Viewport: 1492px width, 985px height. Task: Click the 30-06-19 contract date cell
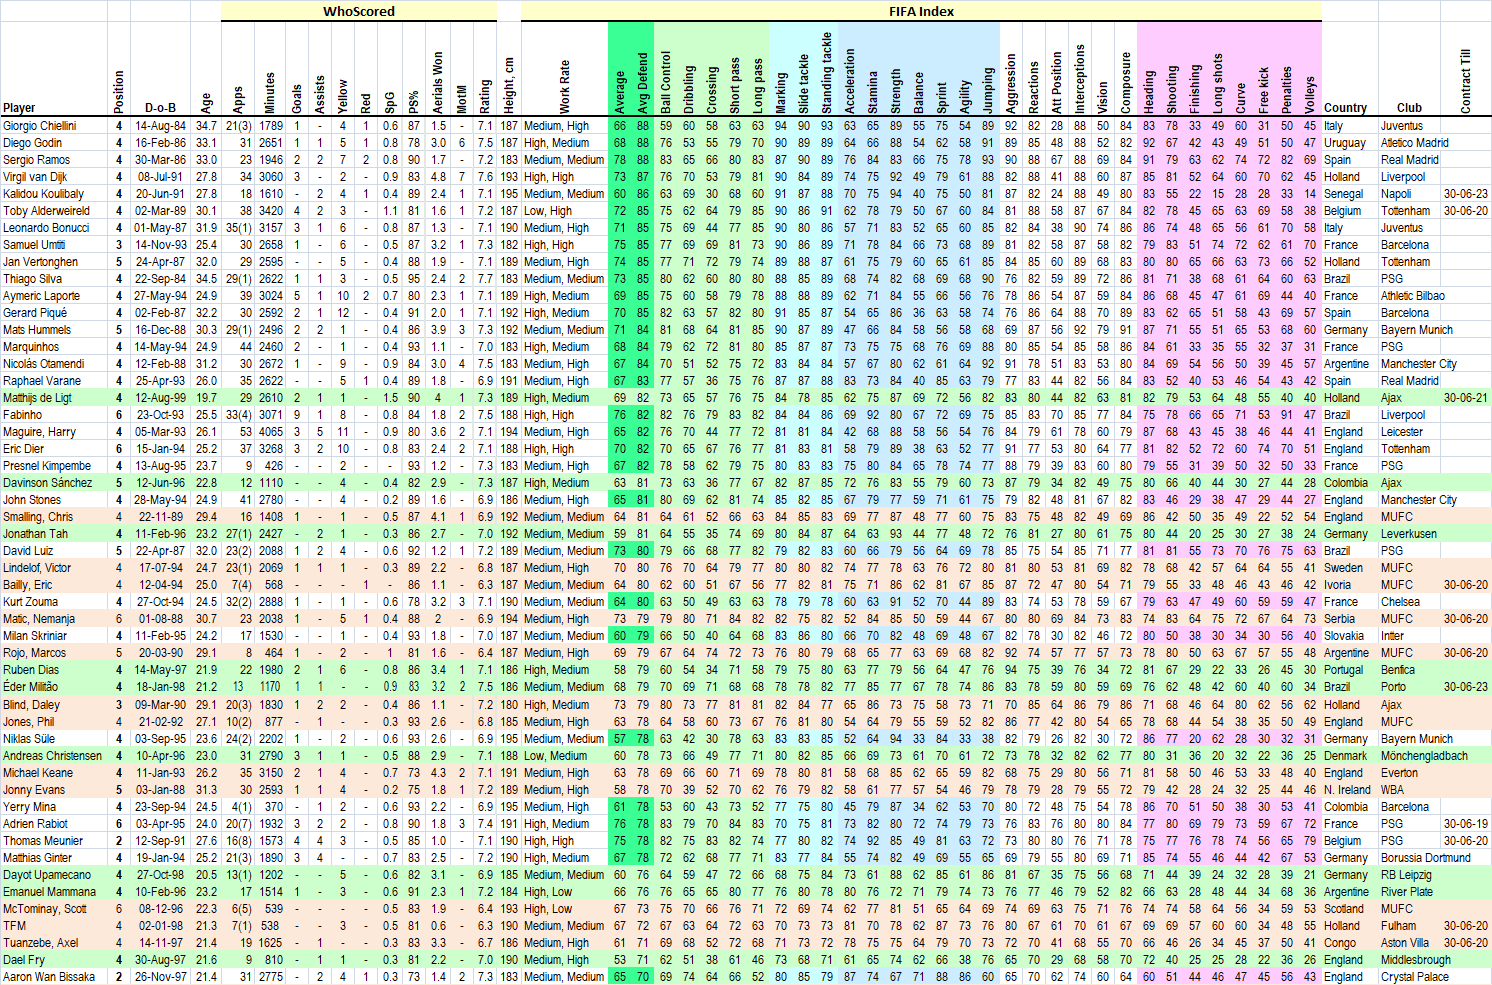1466,824
